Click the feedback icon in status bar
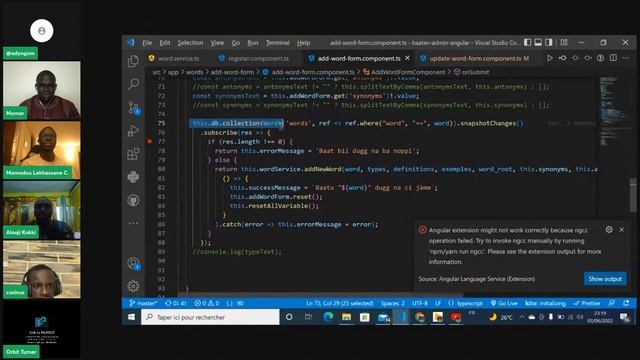Image resolution: width=640 pixels, height=360 pixels. pyautogui.click(x=611, y=303)
